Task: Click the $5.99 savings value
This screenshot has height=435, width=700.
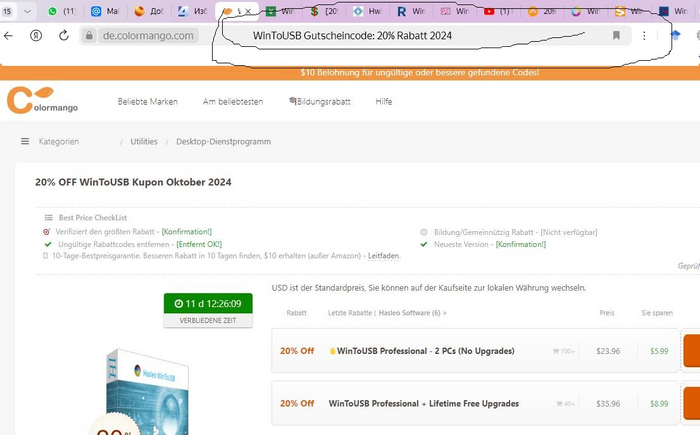Action: [659, 351]
